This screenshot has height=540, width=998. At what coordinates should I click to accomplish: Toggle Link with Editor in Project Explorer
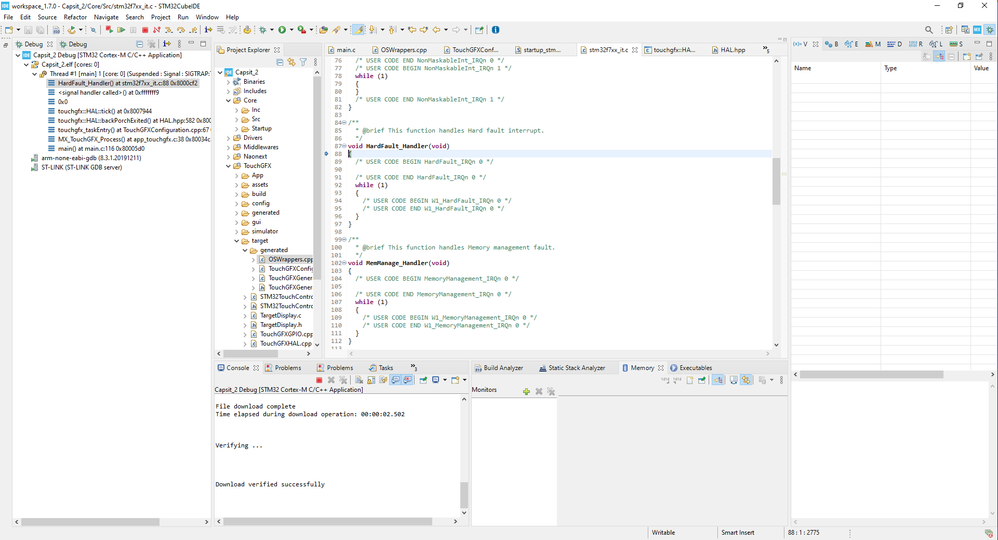coord(291,62)
